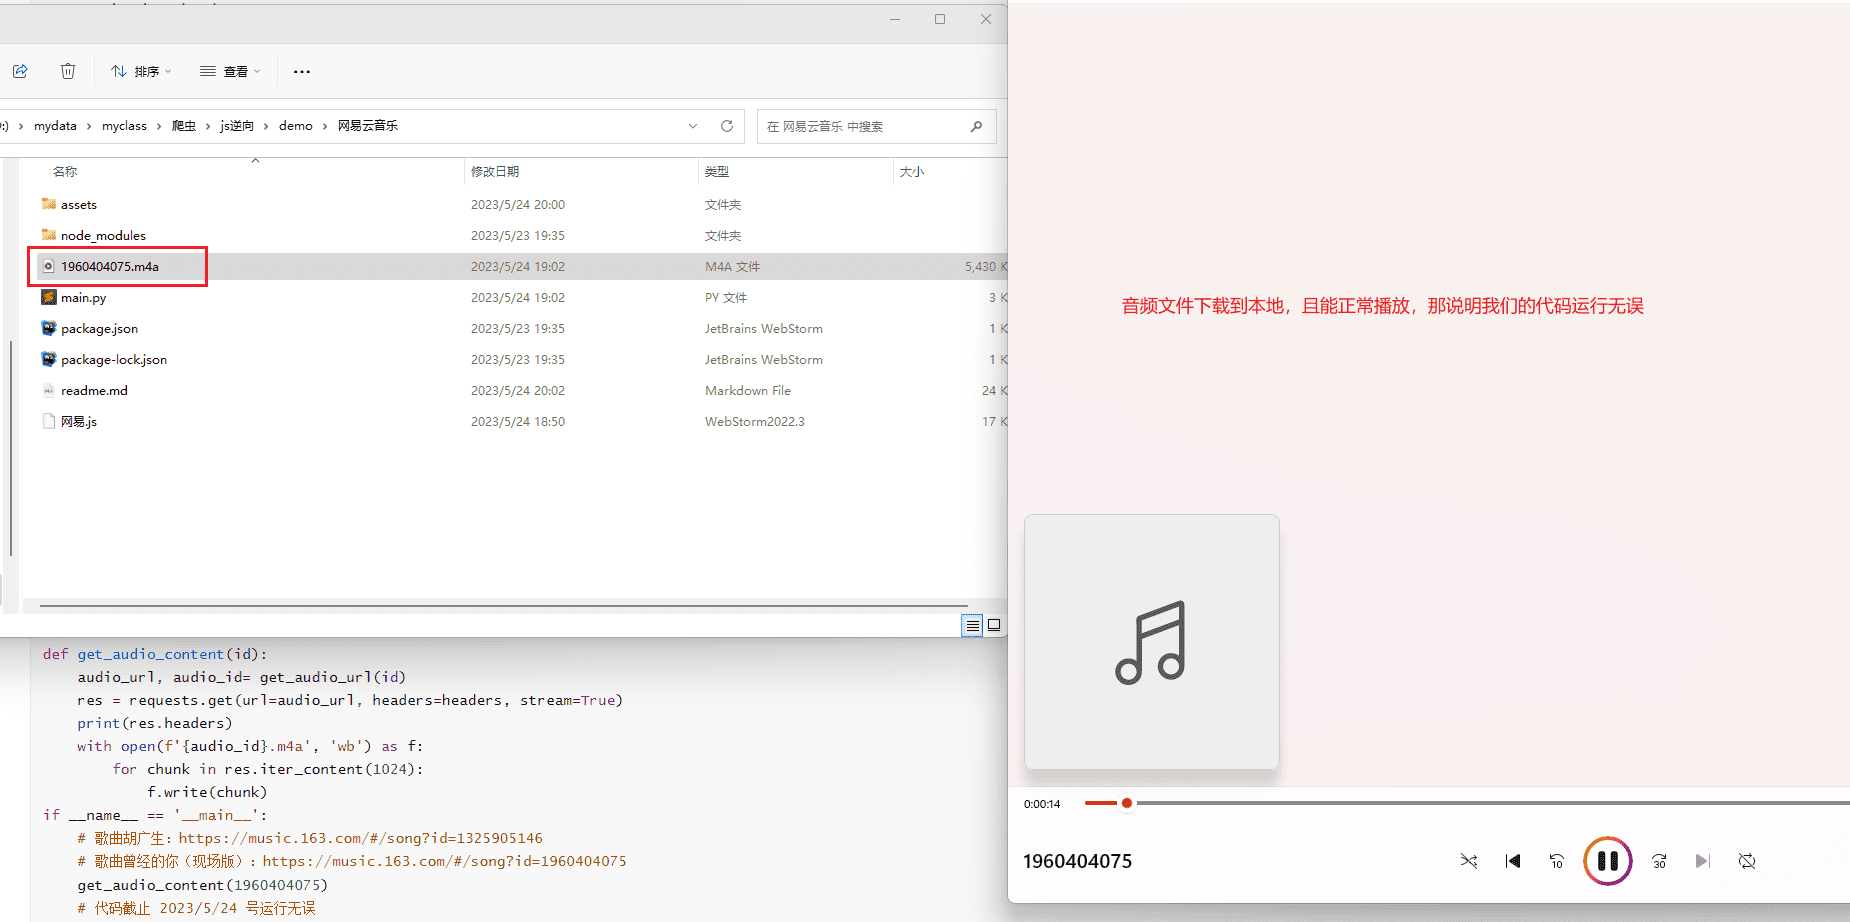Toggle repeat in media player
This screenshot has height=922, width=1850.
[x=1747, y=861]
